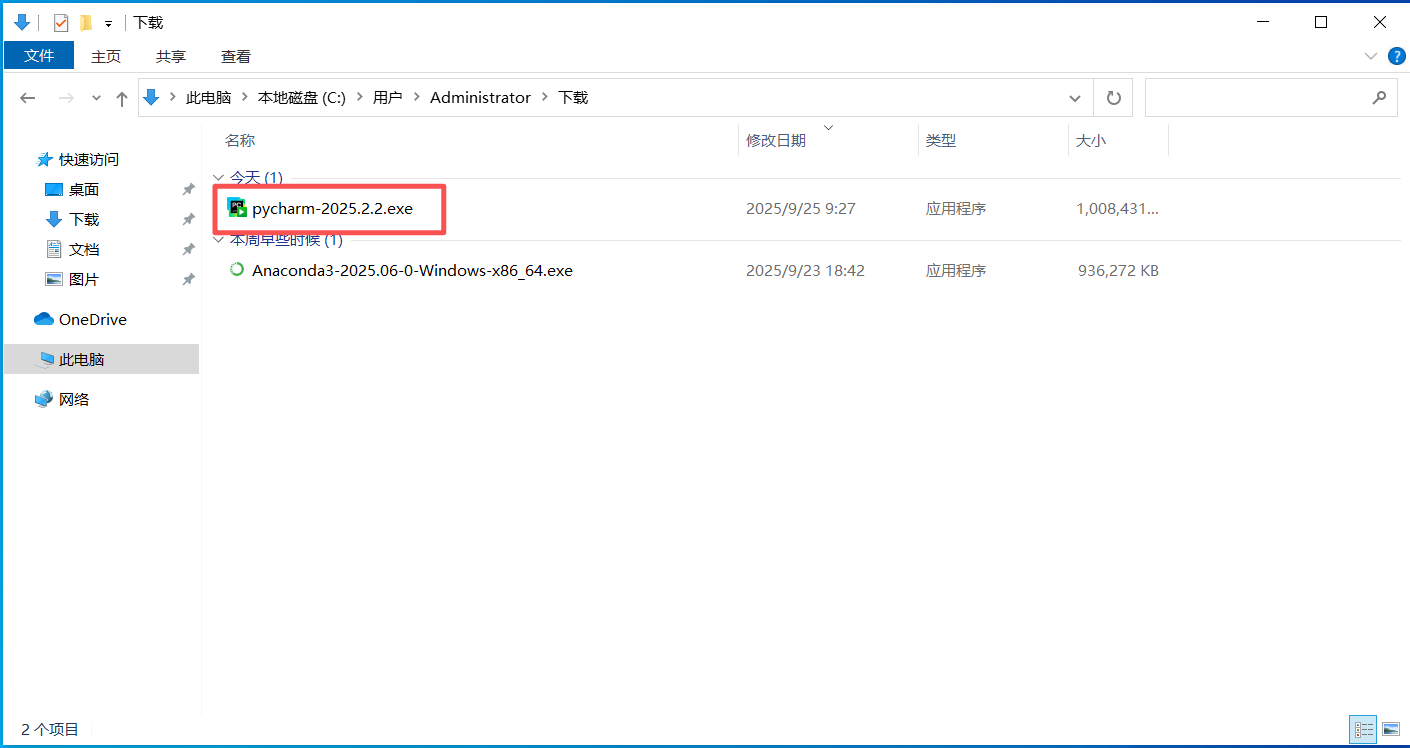
Task: Click the pycharm-2025.2.2.exe file icon
Action: click(x=237, y=208)
